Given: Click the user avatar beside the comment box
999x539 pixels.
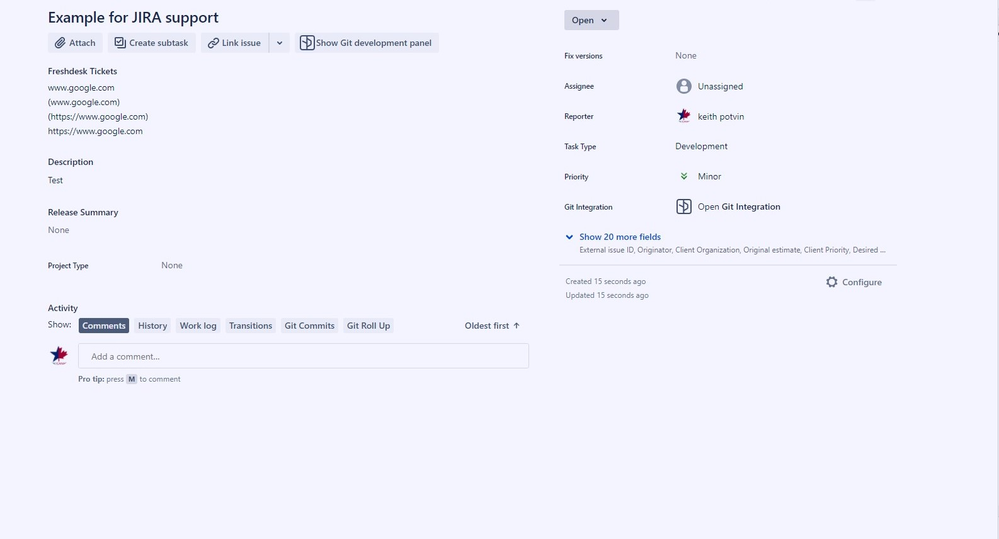Looking at the screenshot, I should click(59, 356).
